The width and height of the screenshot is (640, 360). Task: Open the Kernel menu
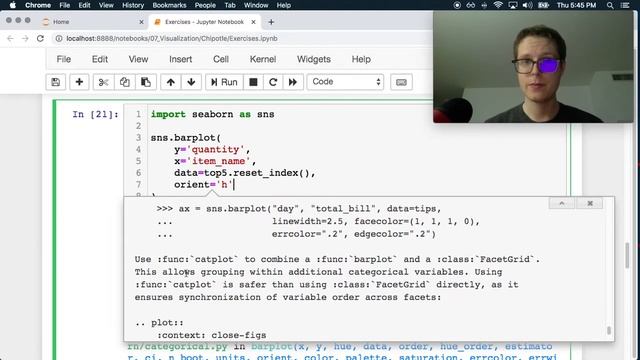(x=263, y=59)
